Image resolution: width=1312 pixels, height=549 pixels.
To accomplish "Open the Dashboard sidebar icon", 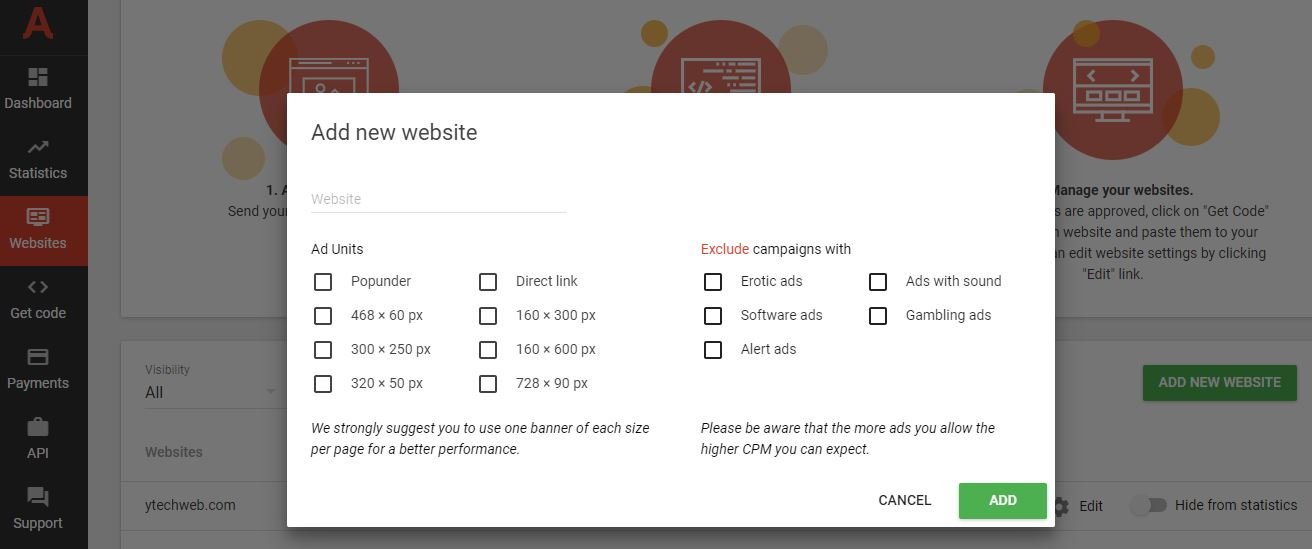I will coord(38,78).
